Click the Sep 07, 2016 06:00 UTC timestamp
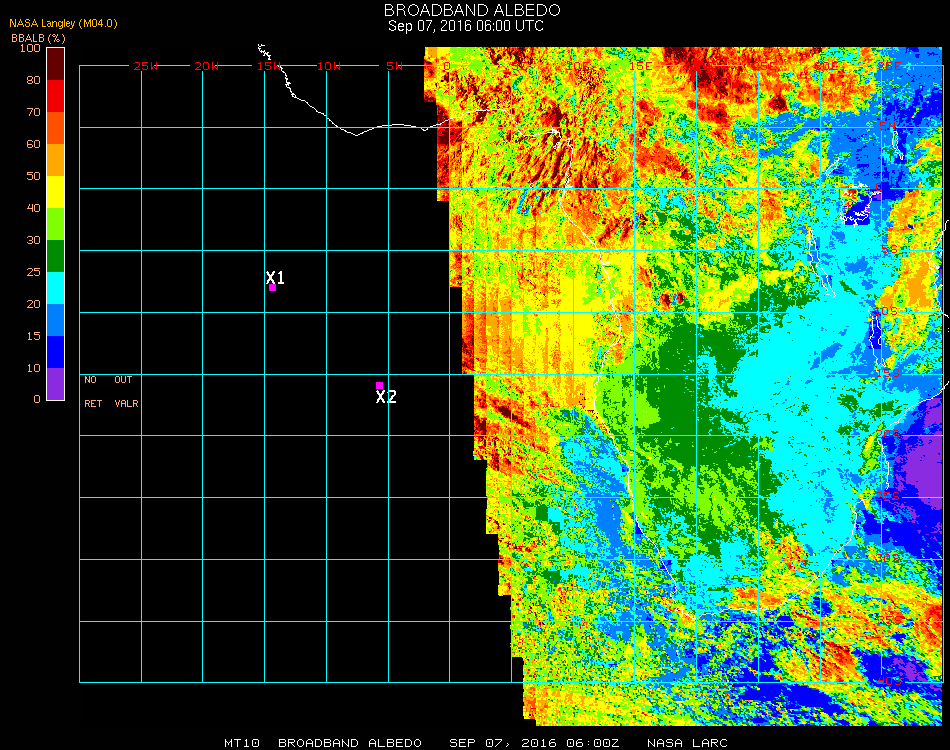The image size is (950, 750). tap(465, 26)
